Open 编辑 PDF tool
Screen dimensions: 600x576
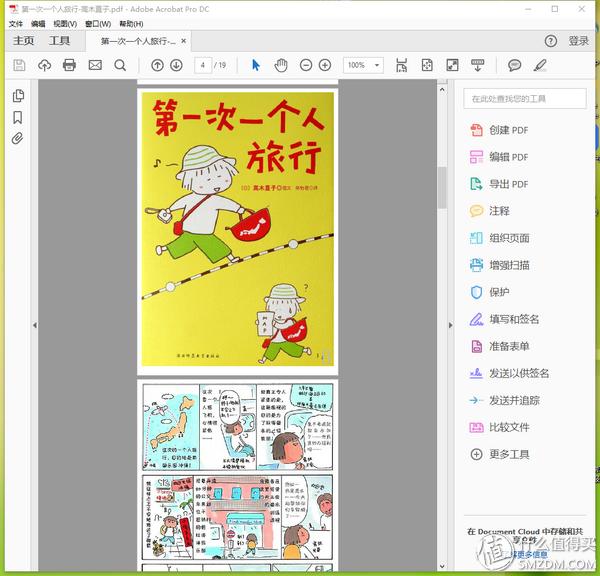tap(499, 157)
